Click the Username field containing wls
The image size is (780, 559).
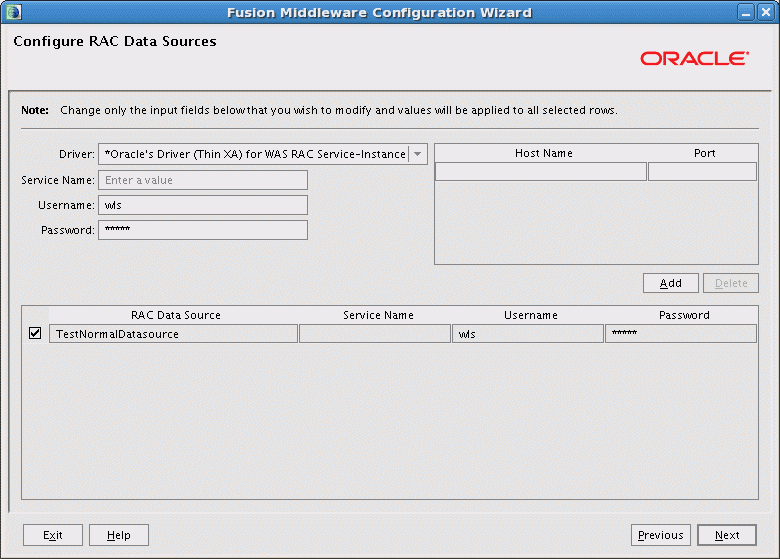203,205
